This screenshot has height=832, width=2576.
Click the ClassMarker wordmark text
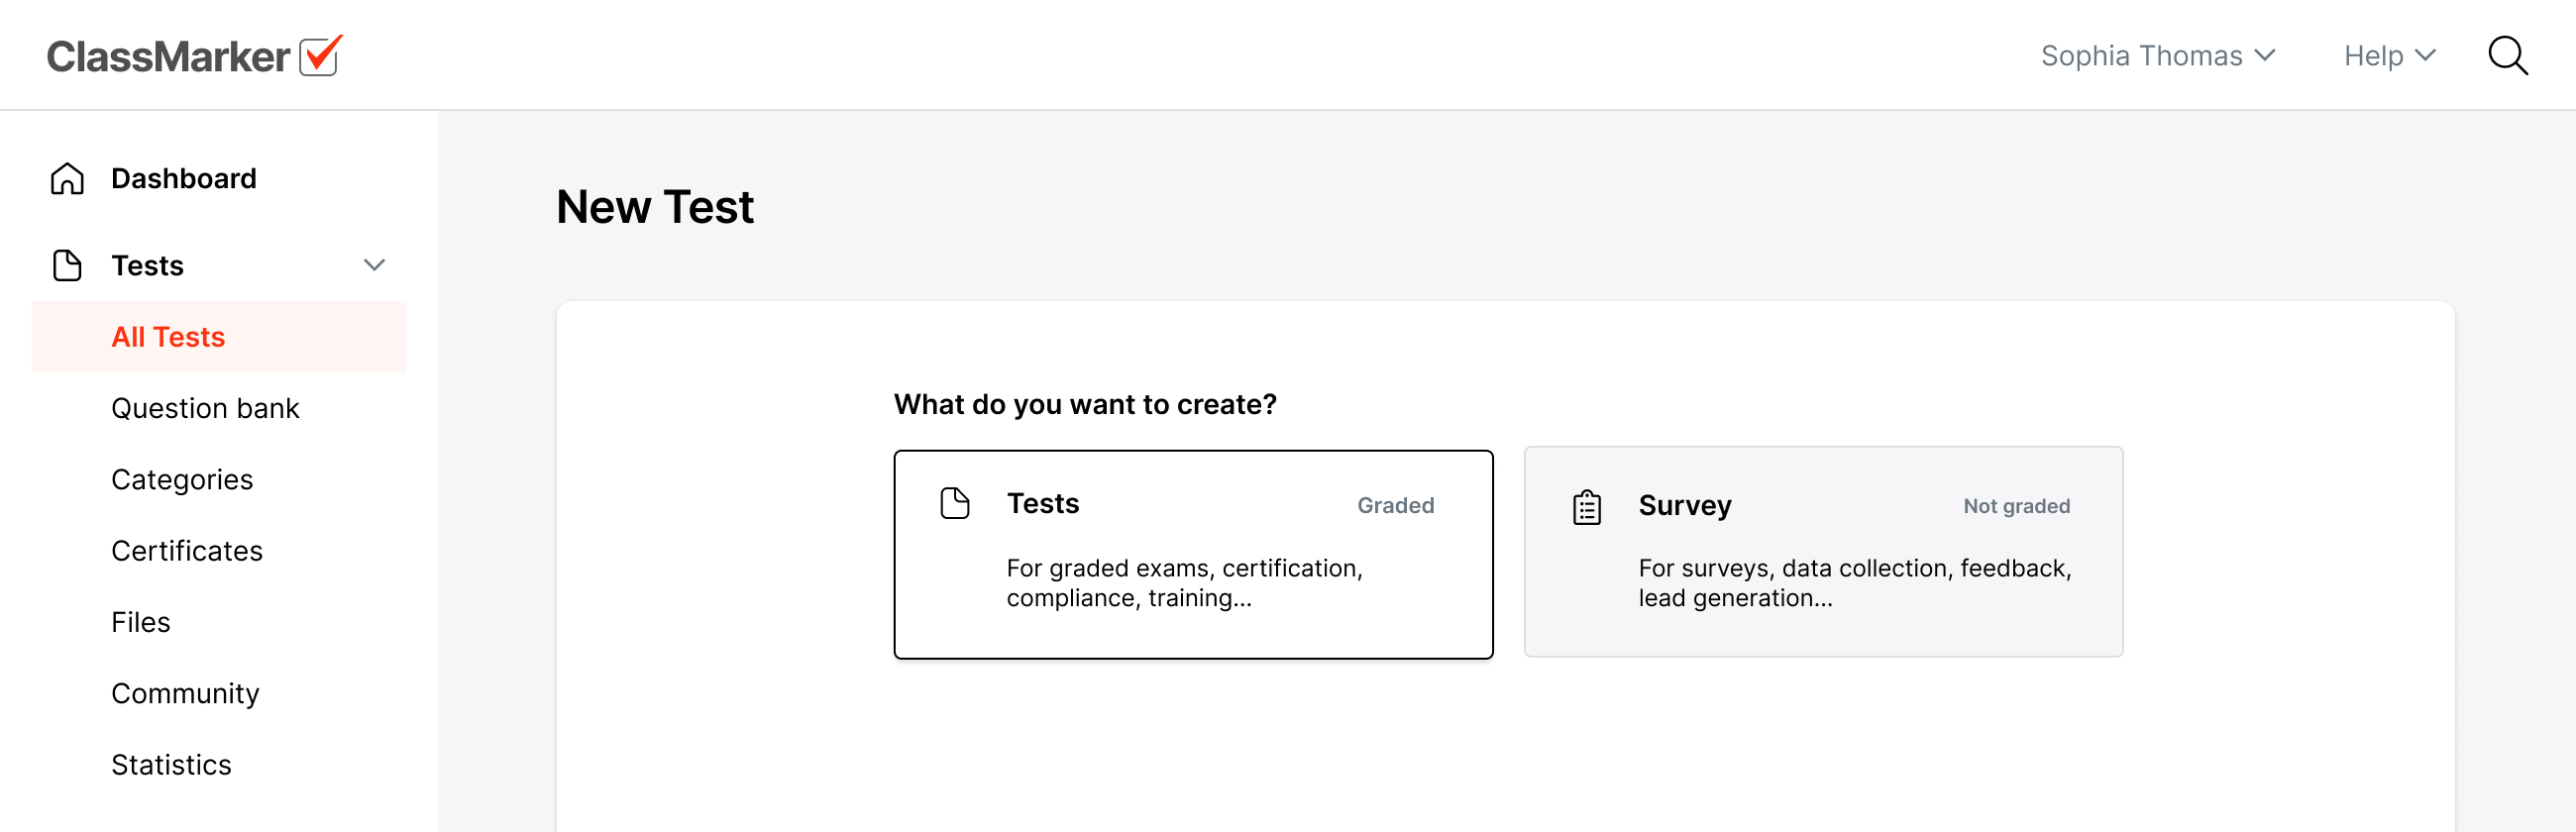click(168, 57)
